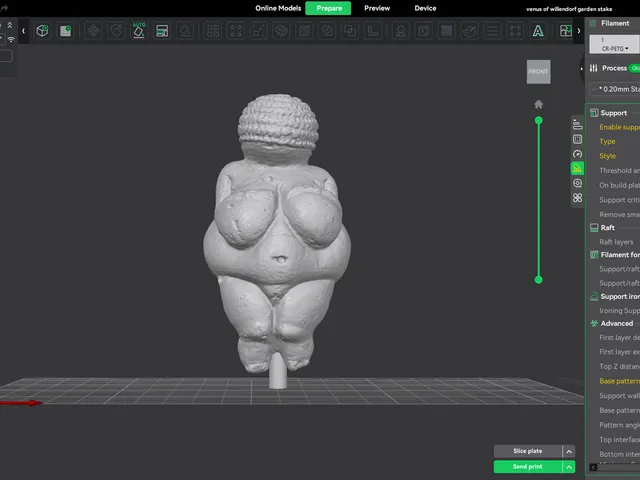Click the Arrange all objects icon

[x=162, y=31]
